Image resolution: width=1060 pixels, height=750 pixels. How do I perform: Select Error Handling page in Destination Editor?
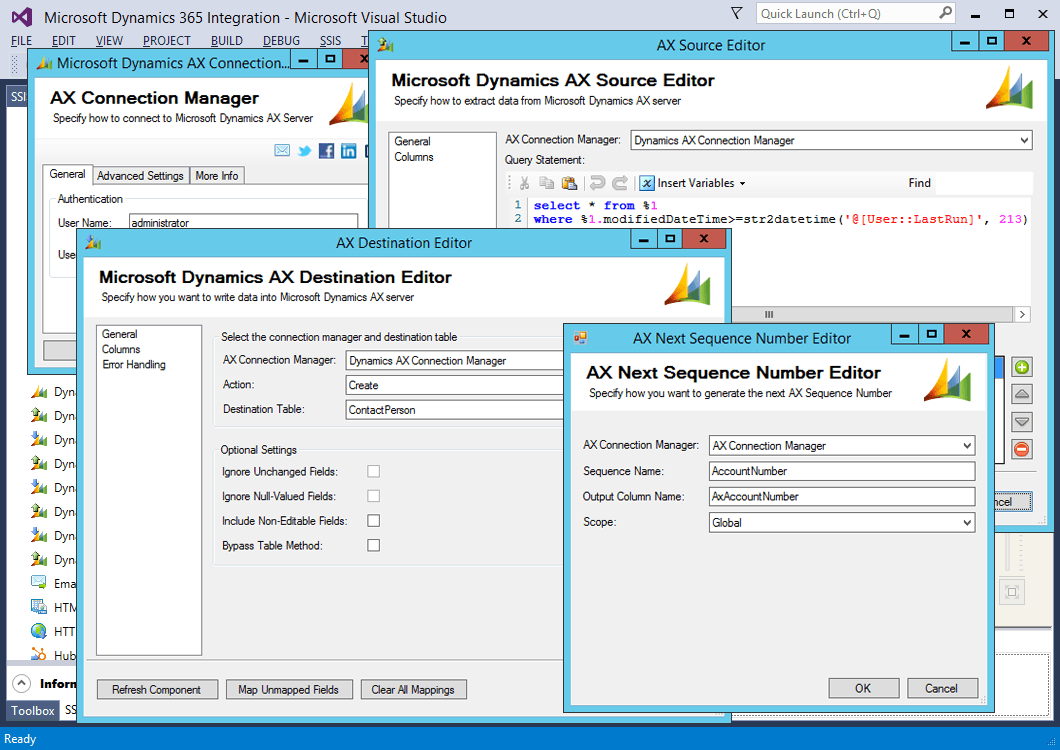click(134, 365)
